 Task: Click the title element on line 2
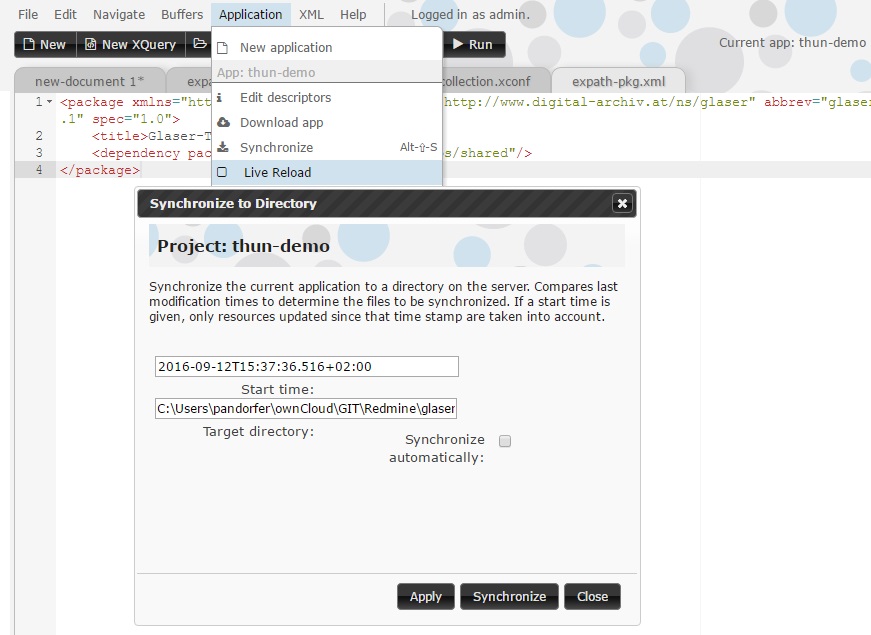152,136
